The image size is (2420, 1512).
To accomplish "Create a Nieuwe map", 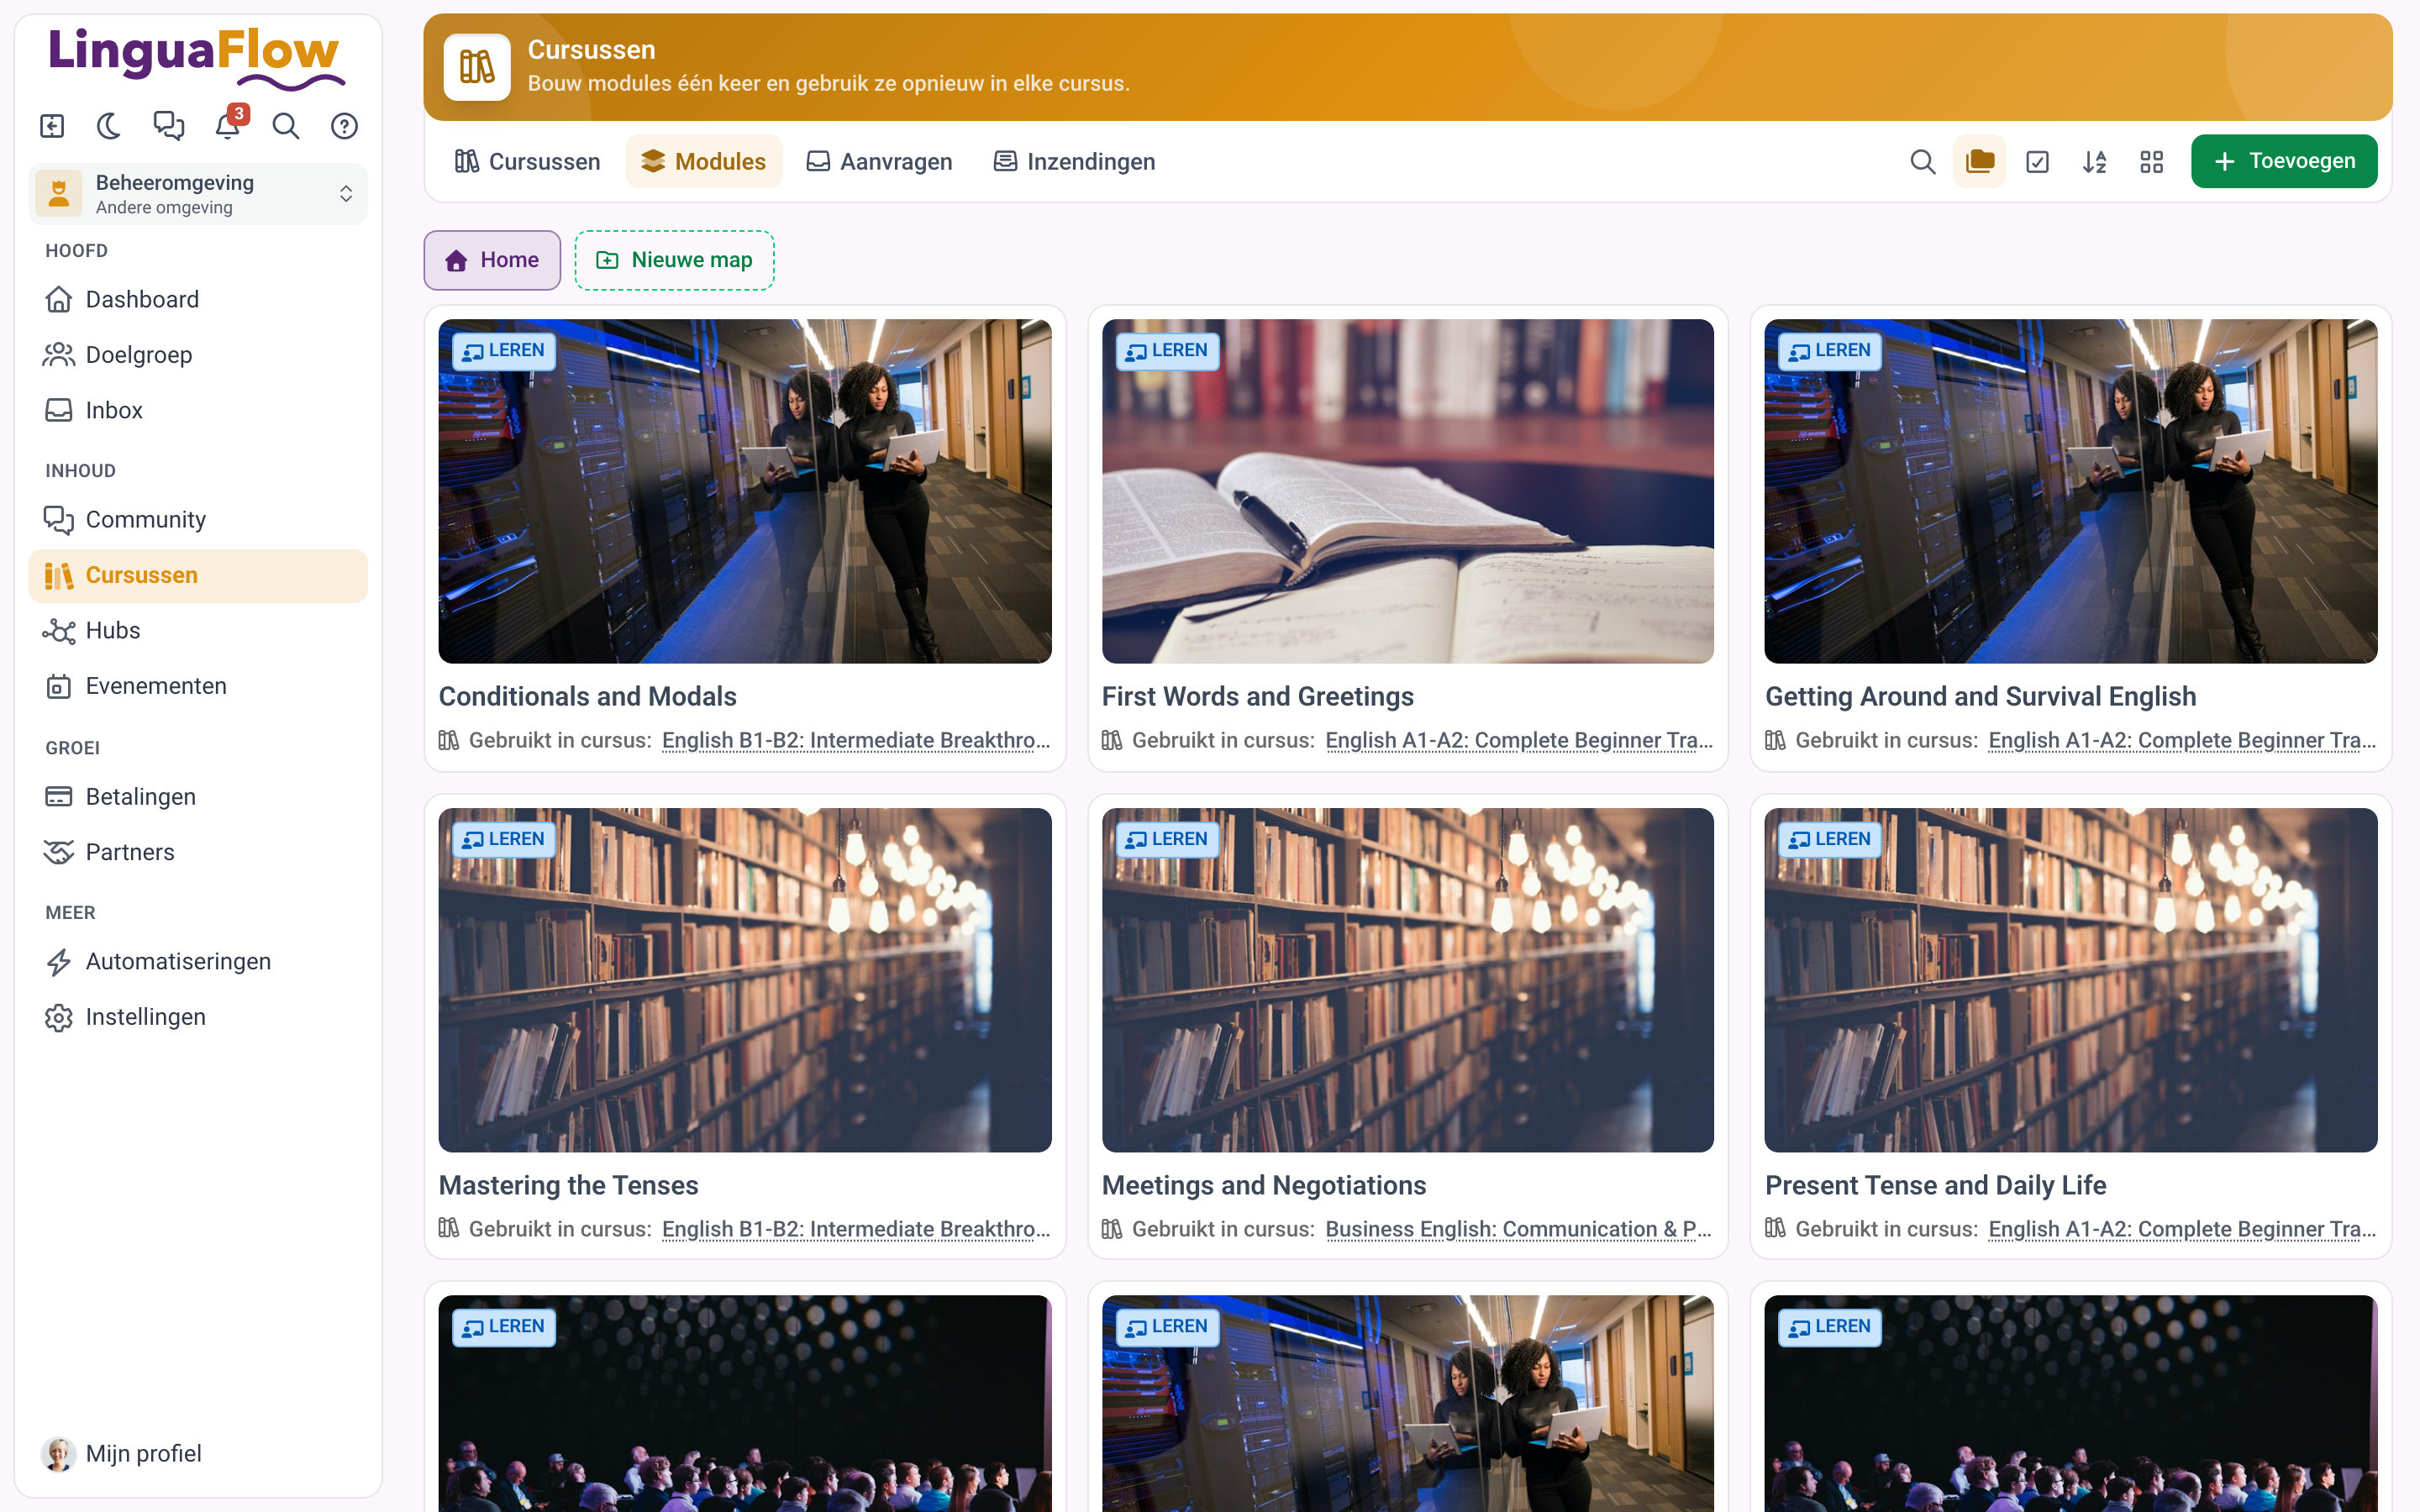I will [x=674, y=260].
